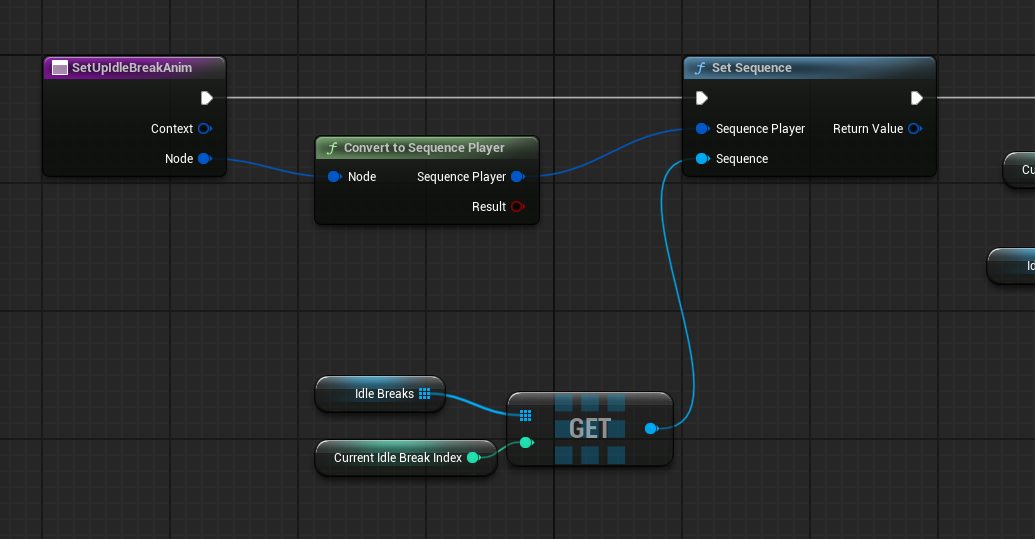
Task: Click function icon on Convert to Sequence Player
Action: coord(332,148)
